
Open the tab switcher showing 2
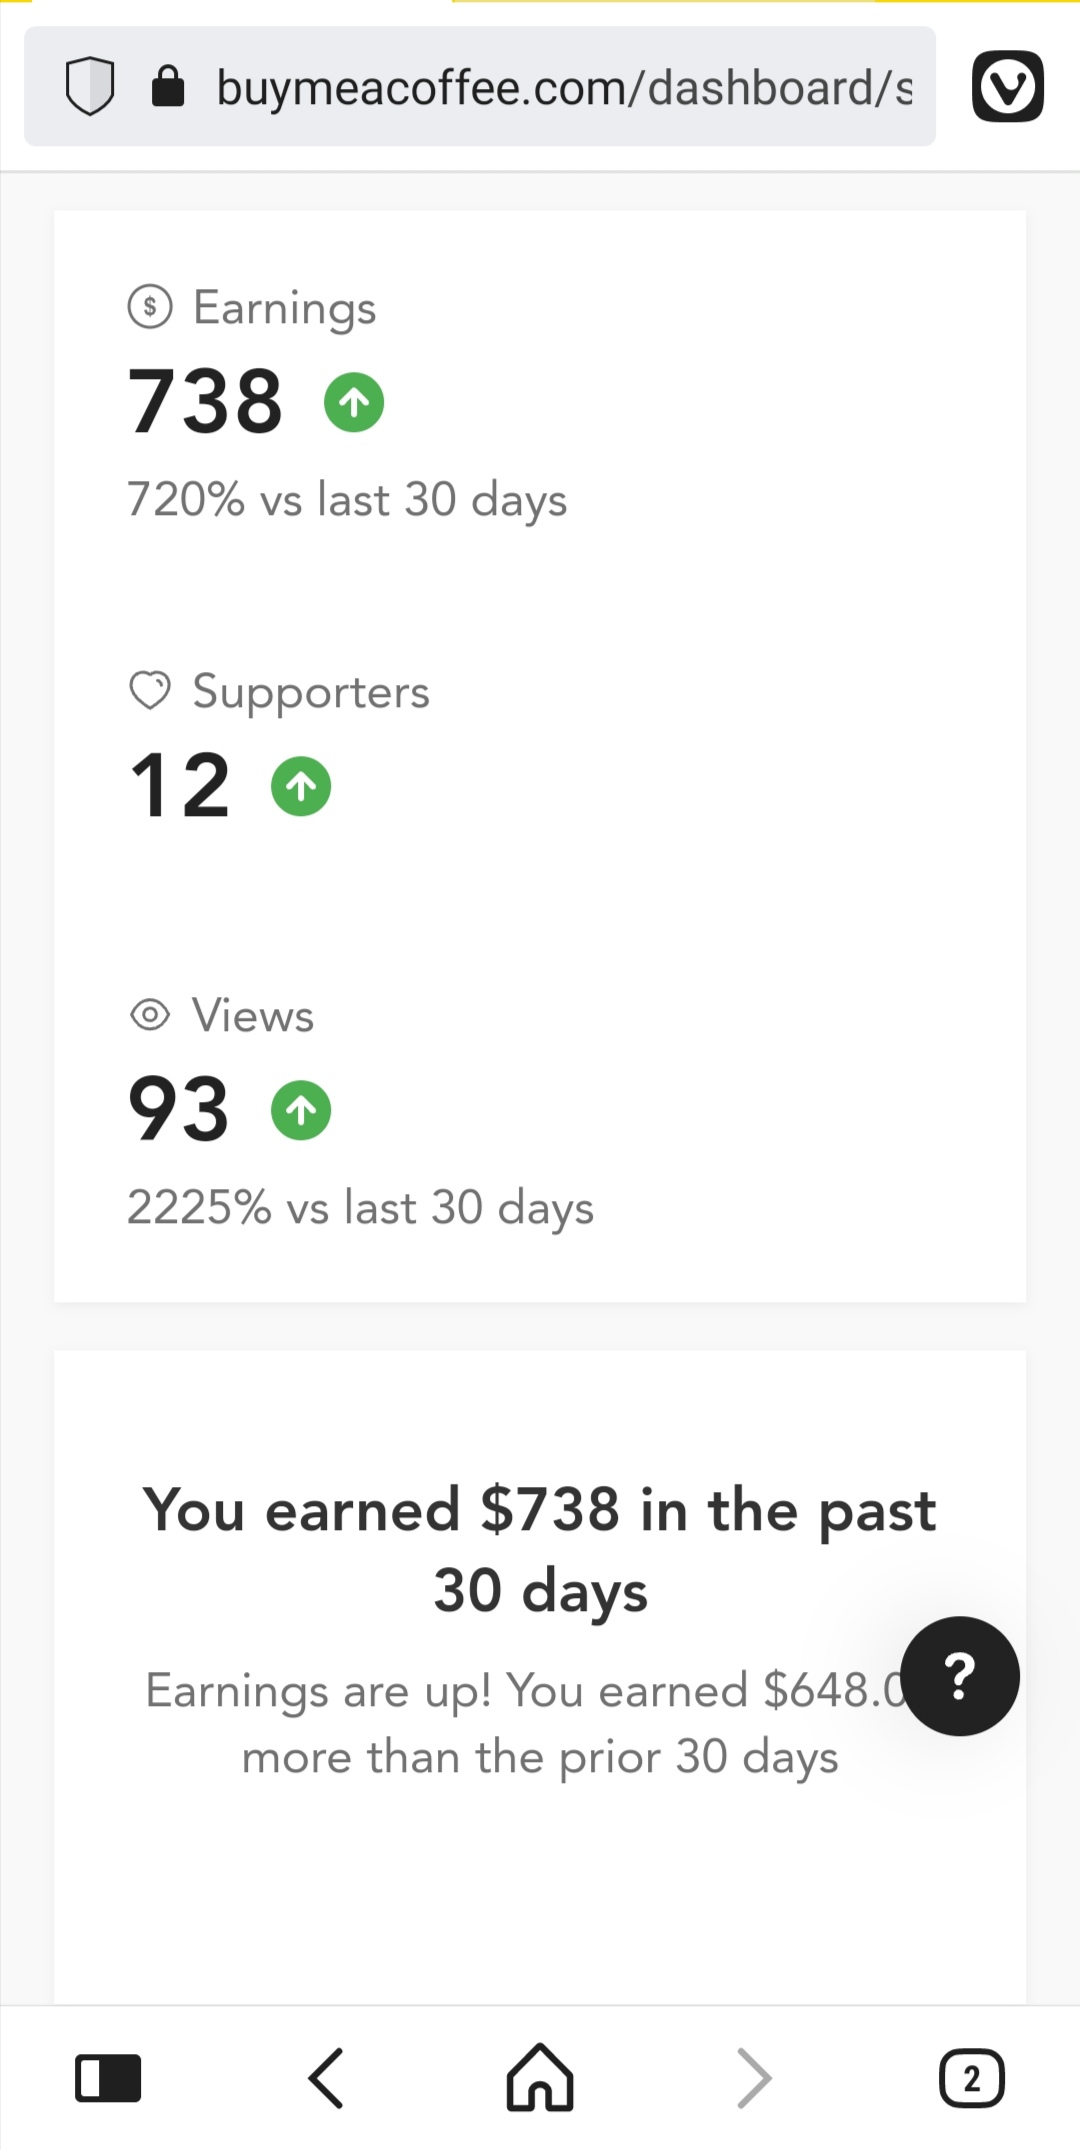(972, 2078)
